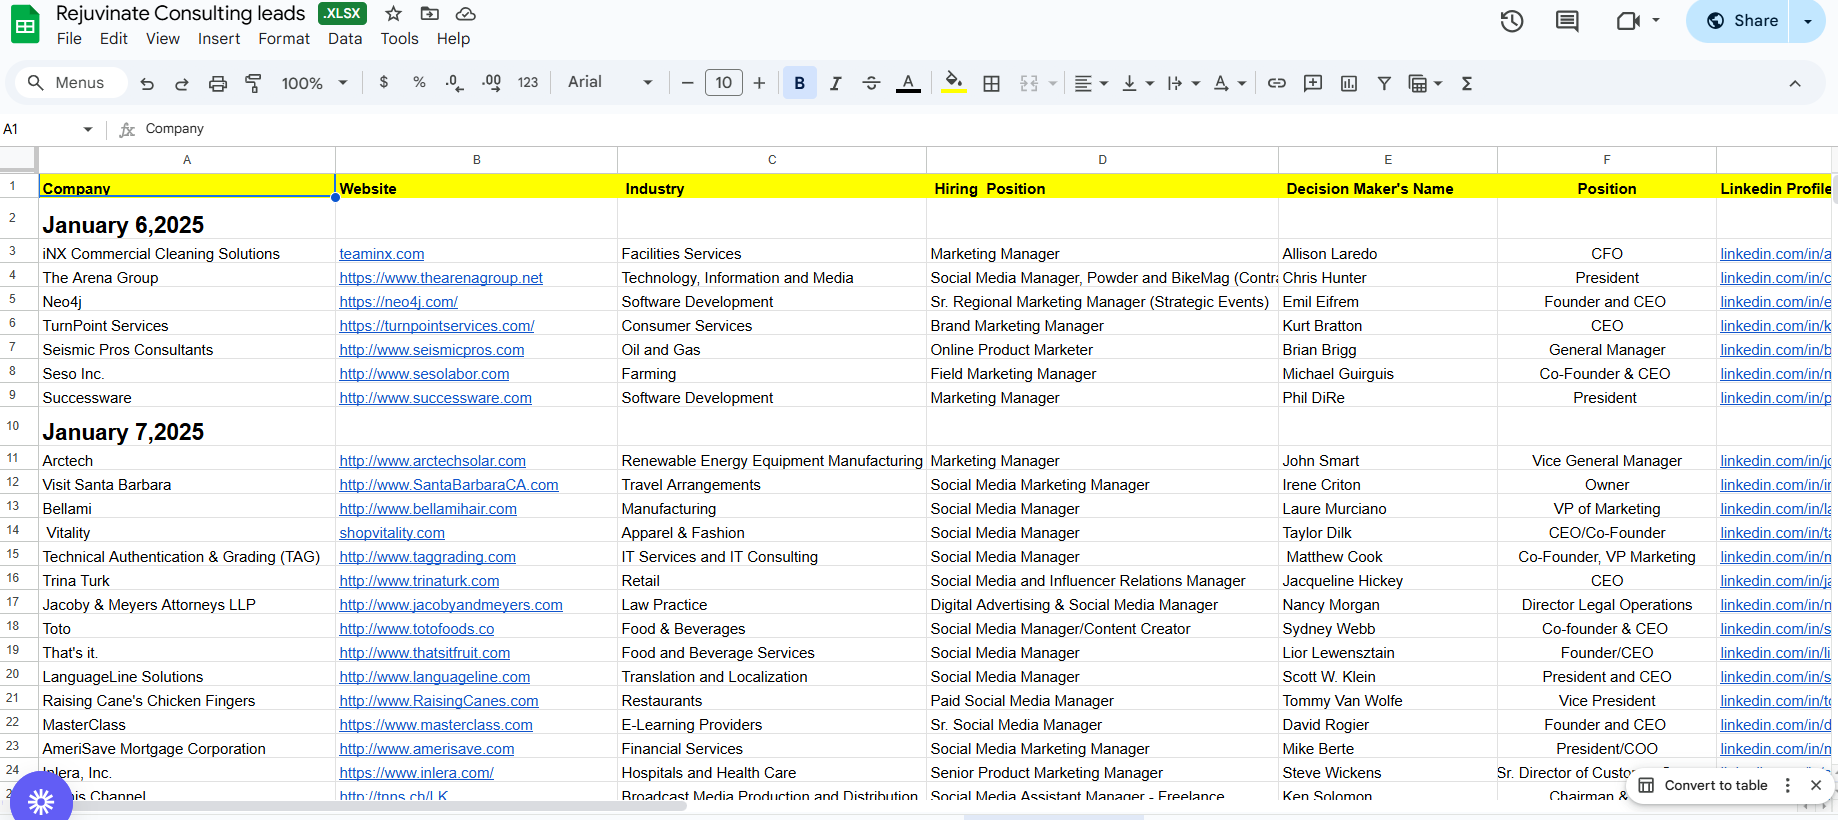Screen dimensions: 1838x820
Task: Insert a chart from the toolbar
Action: click(x=1349, y=84)
